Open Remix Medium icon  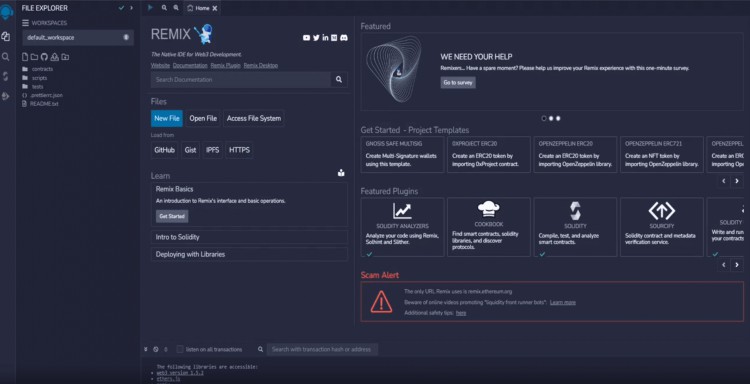click(334, 38)
